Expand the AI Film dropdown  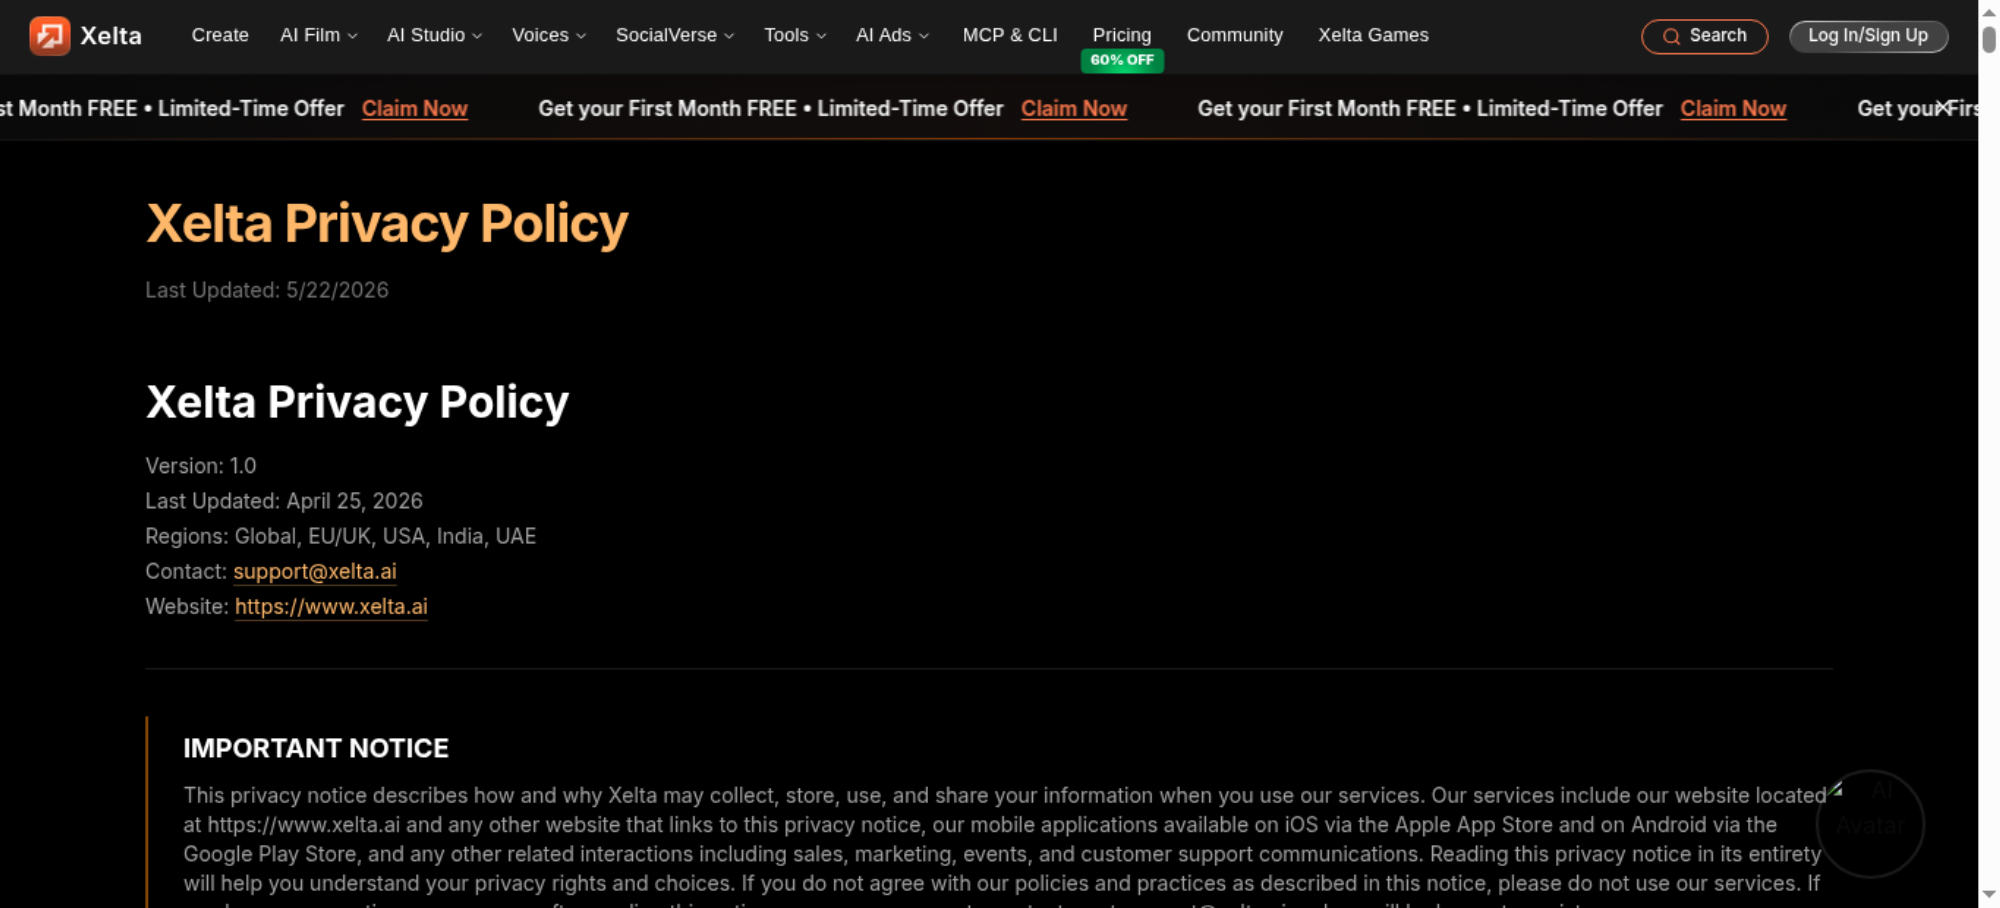pyautogui.click(x=318, y=35)
